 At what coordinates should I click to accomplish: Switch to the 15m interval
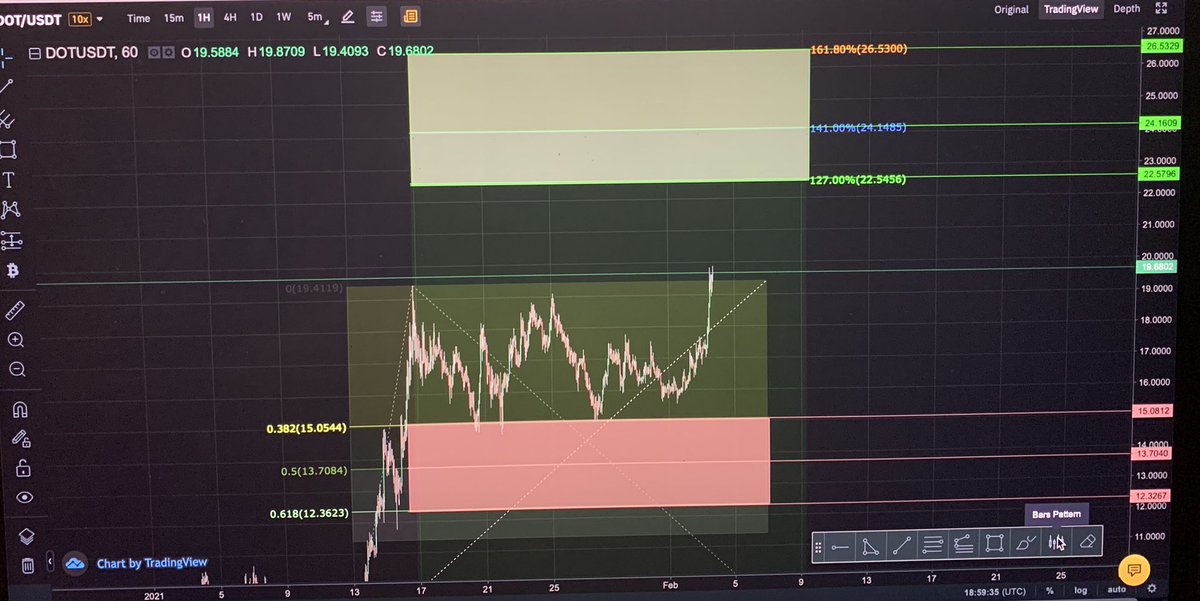point(173,18)
